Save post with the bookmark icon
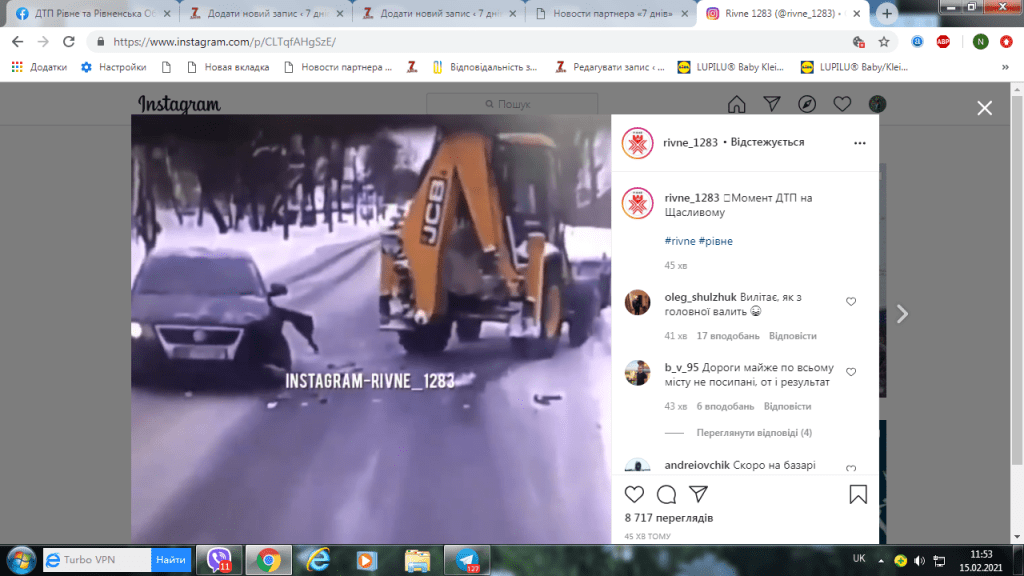 [858, 494]
